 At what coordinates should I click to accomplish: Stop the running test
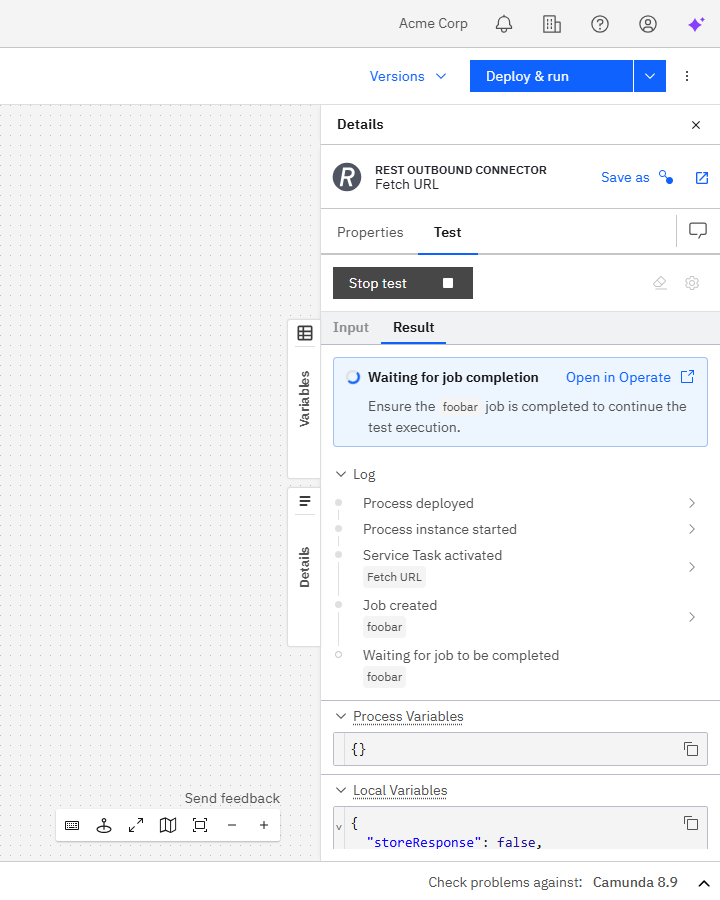(x=402, y=283)
